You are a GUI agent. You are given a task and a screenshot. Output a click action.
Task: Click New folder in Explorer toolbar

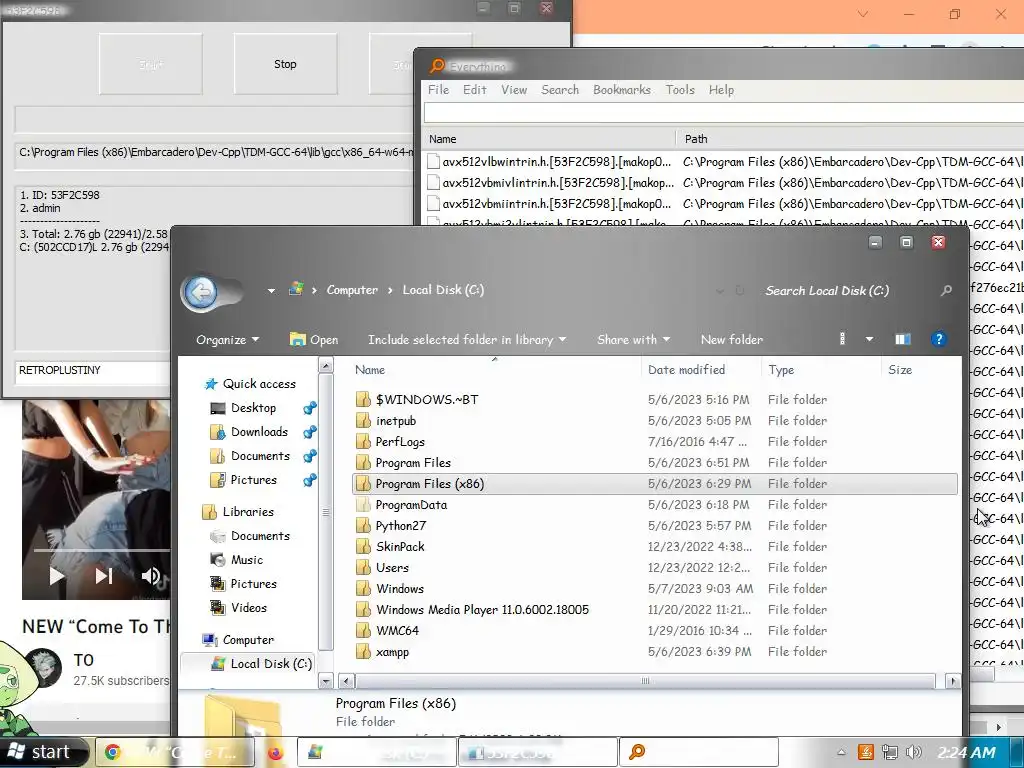pyautogui.click(x=731, y=340)
